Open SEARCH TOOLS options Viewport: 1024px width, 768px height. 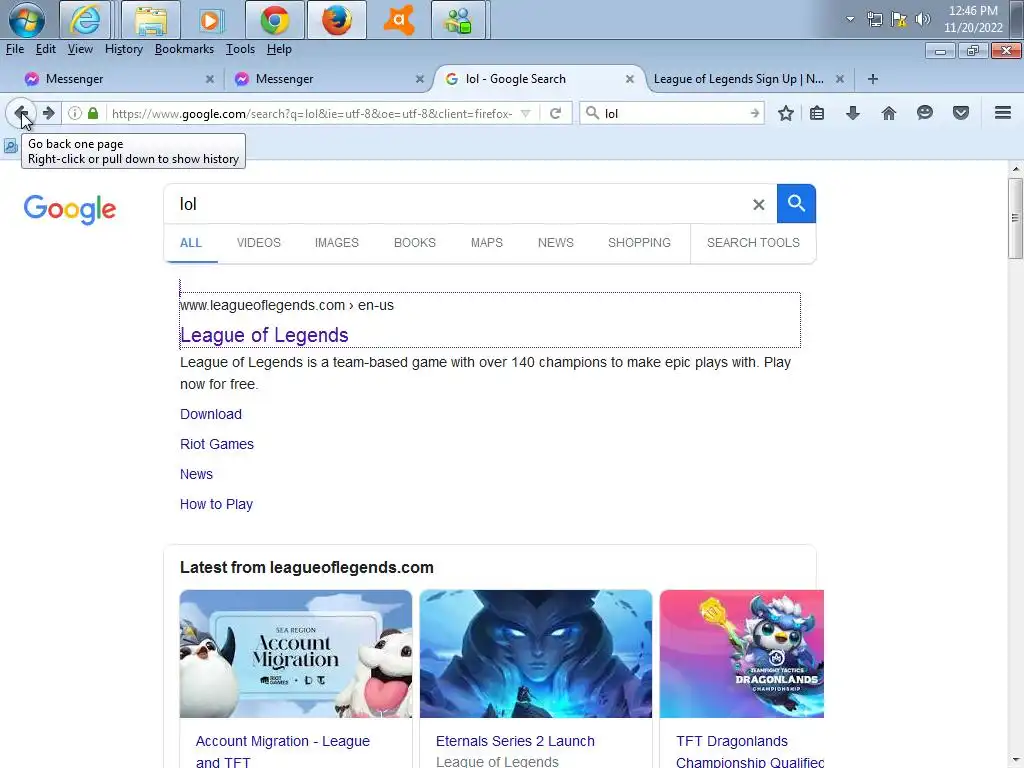point(753,243)
